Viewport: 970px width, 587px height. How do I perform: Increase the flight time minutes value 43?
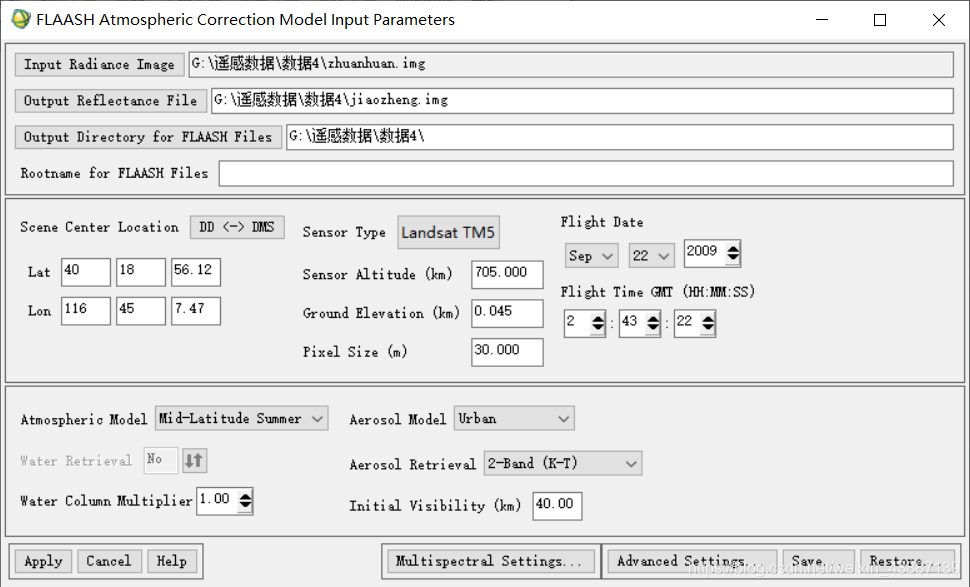pyautogui.click(x=653, y=319)
